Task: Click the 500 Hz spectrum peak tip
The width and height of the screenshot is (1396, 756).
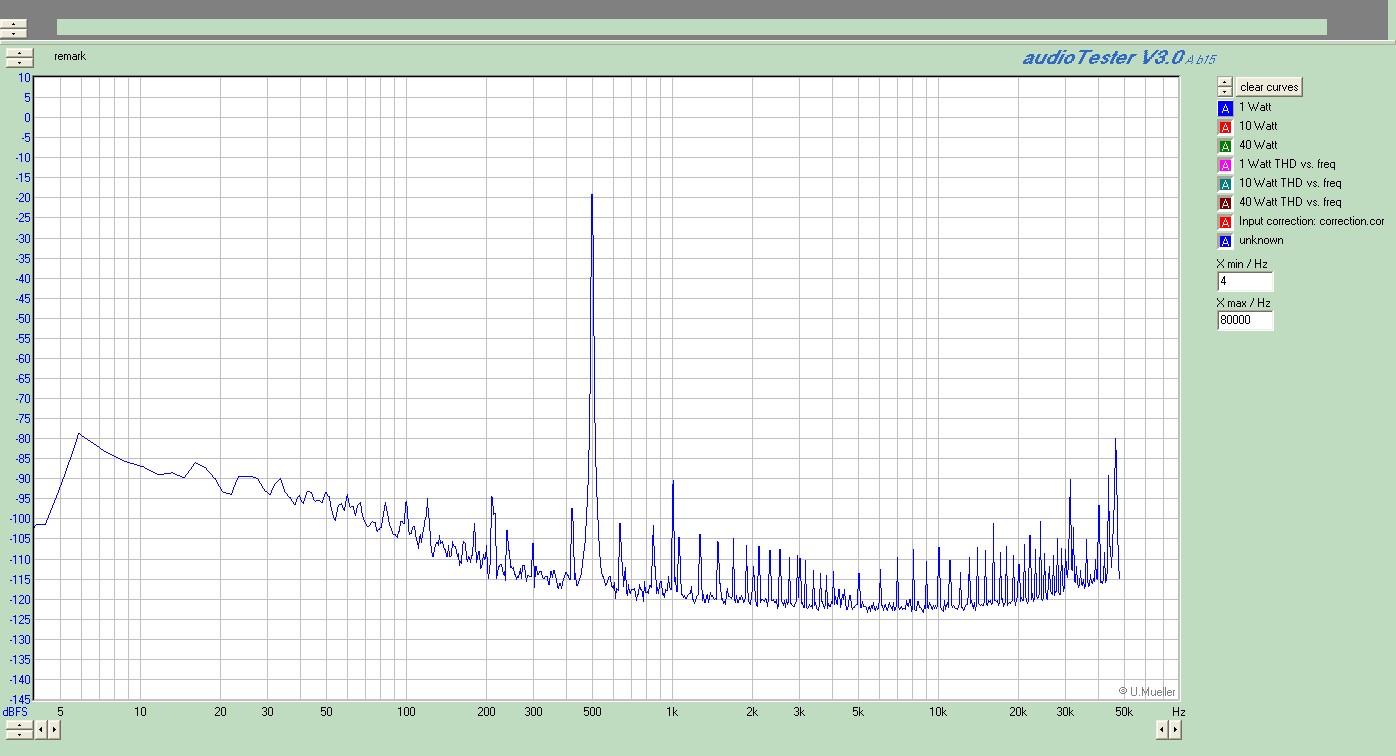Action: pos(592,195)
